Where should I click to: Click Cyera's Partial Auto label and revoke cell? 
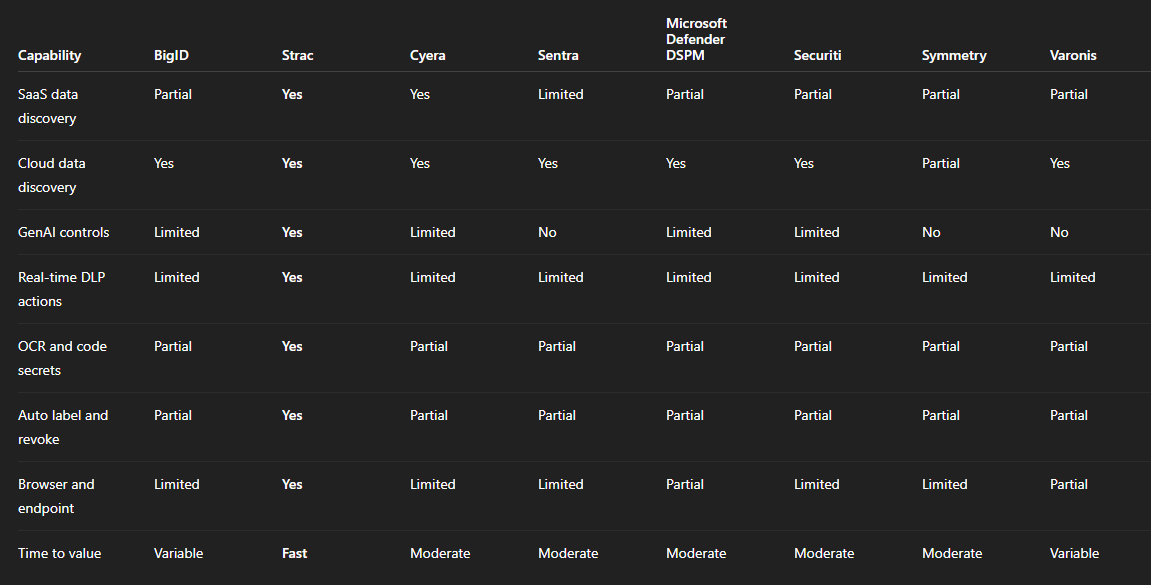429,415
